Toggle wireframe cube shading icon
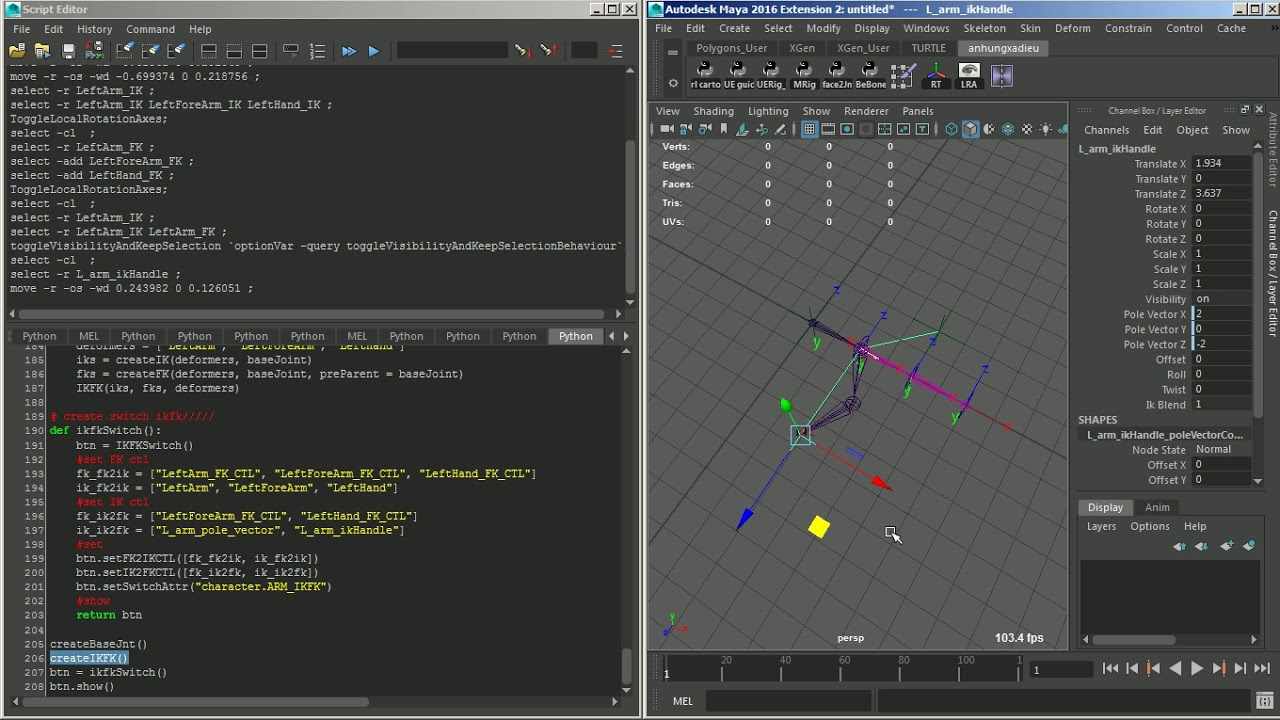 (951, 129)
